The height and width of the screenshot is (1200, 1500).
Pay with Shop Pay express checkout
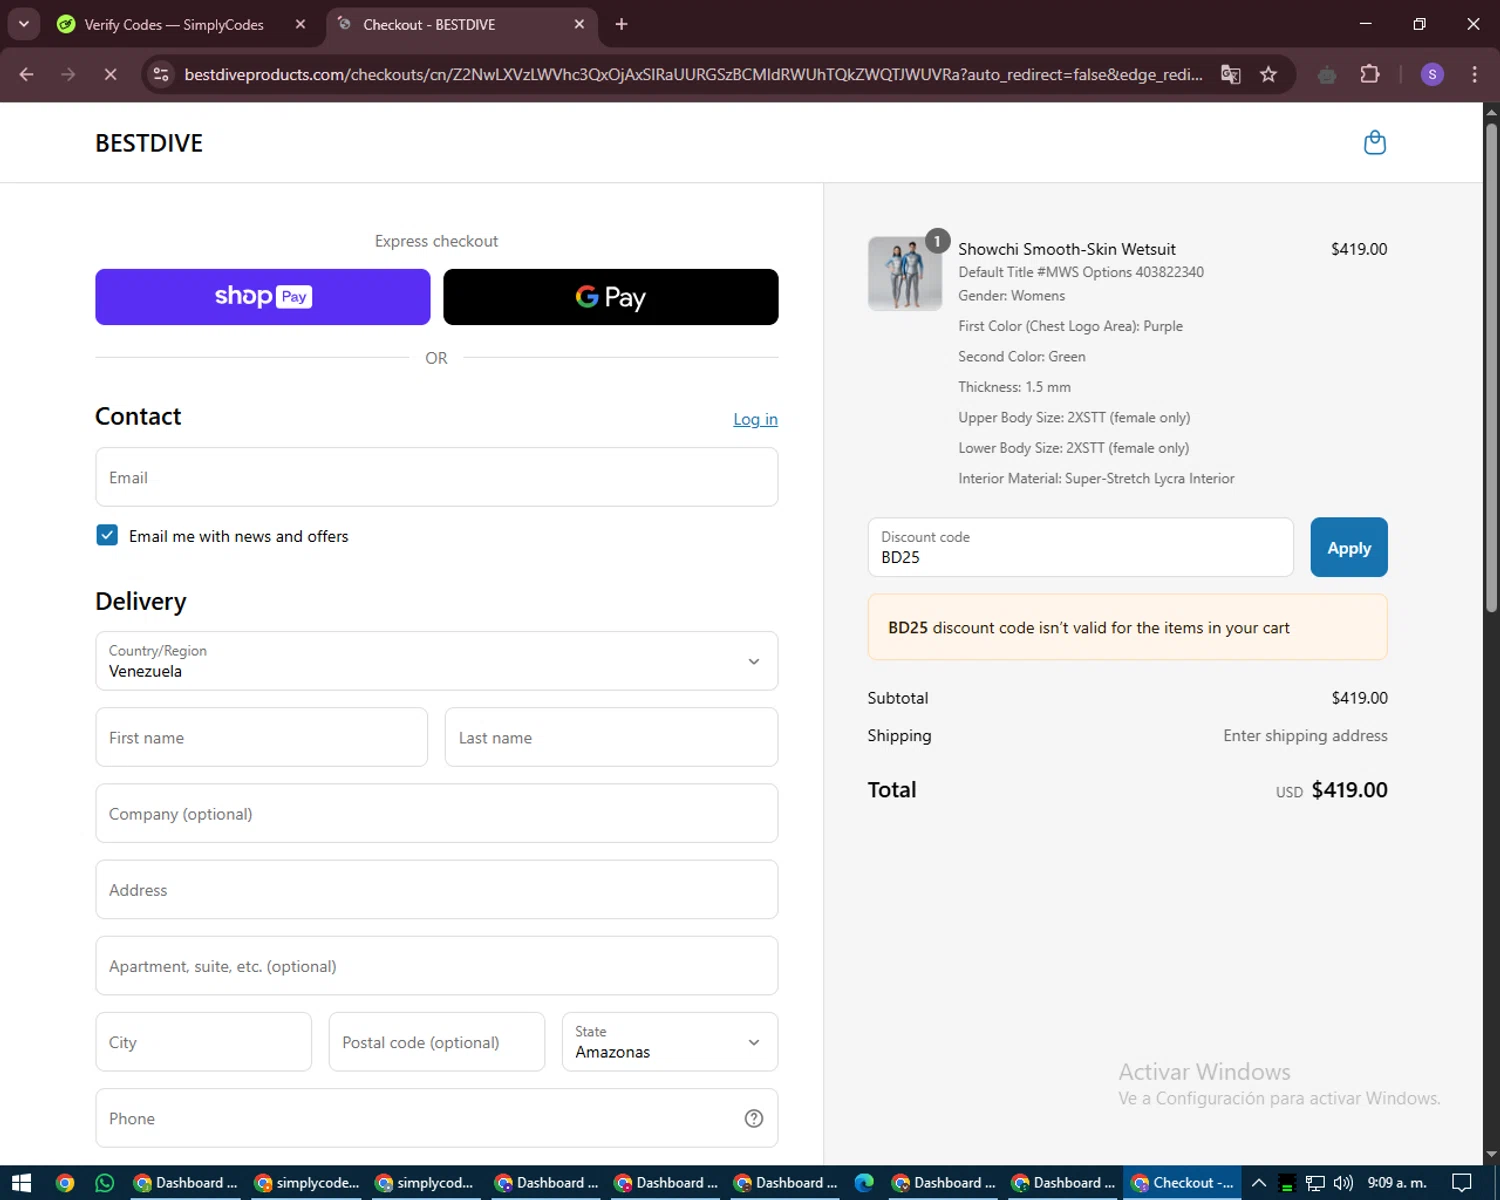click(x=263, y=297)
